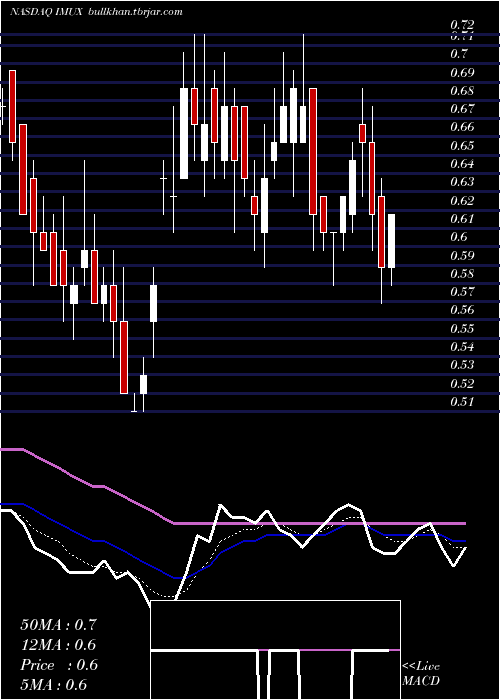
Task: Click the 0.68 price axis label
Action: (462, 91)
